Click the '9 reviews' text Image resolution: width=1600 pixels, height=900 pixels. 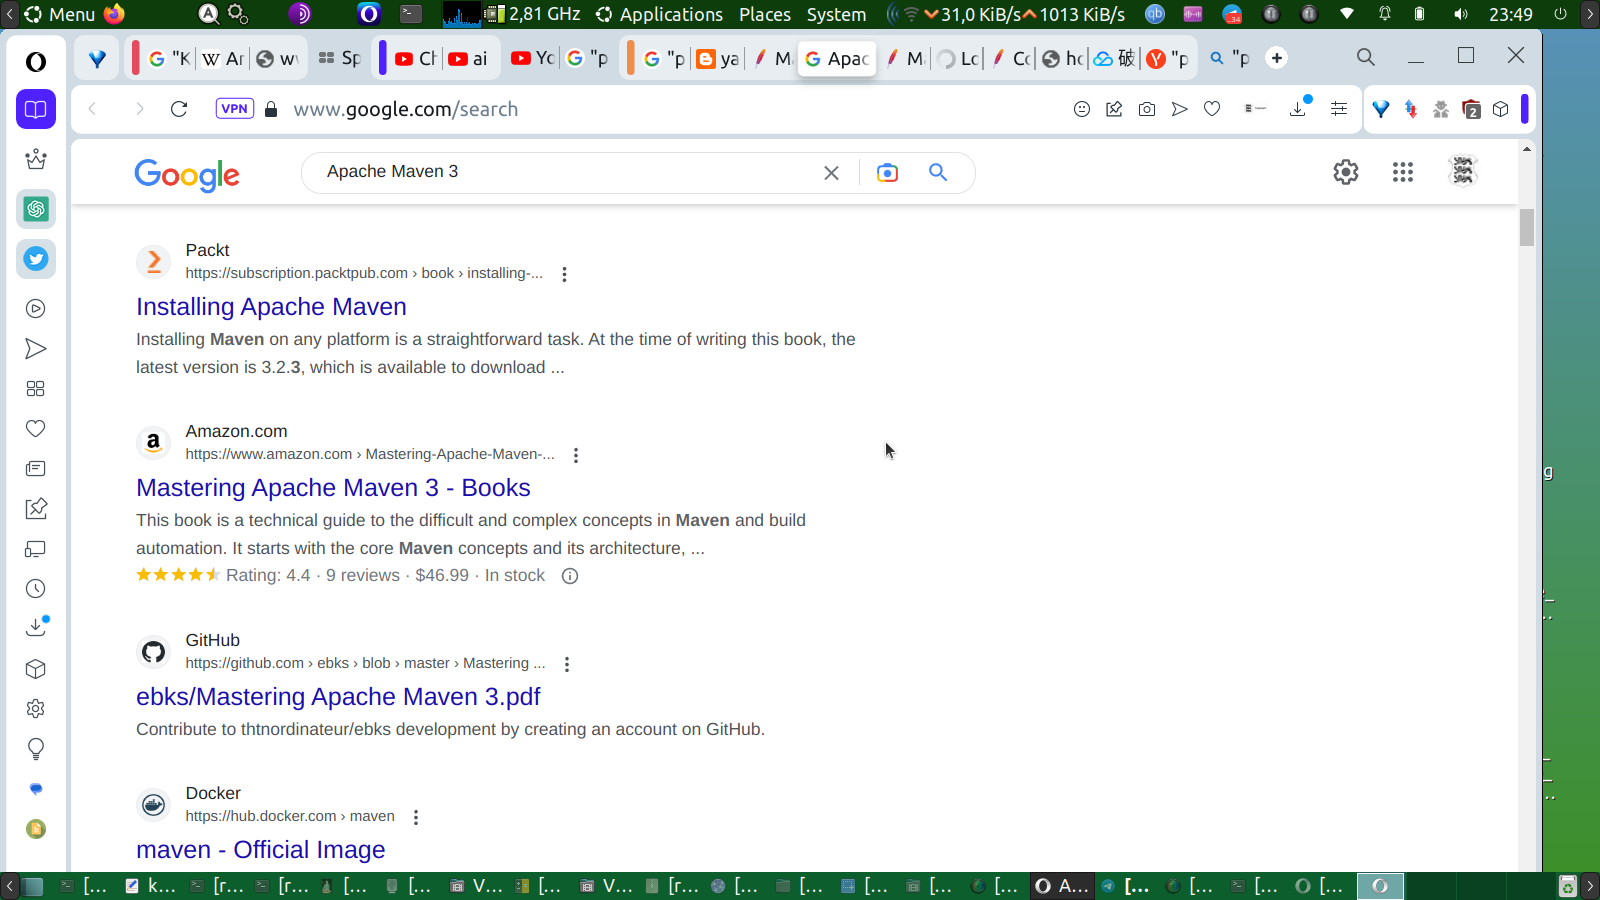coord(362,576)
